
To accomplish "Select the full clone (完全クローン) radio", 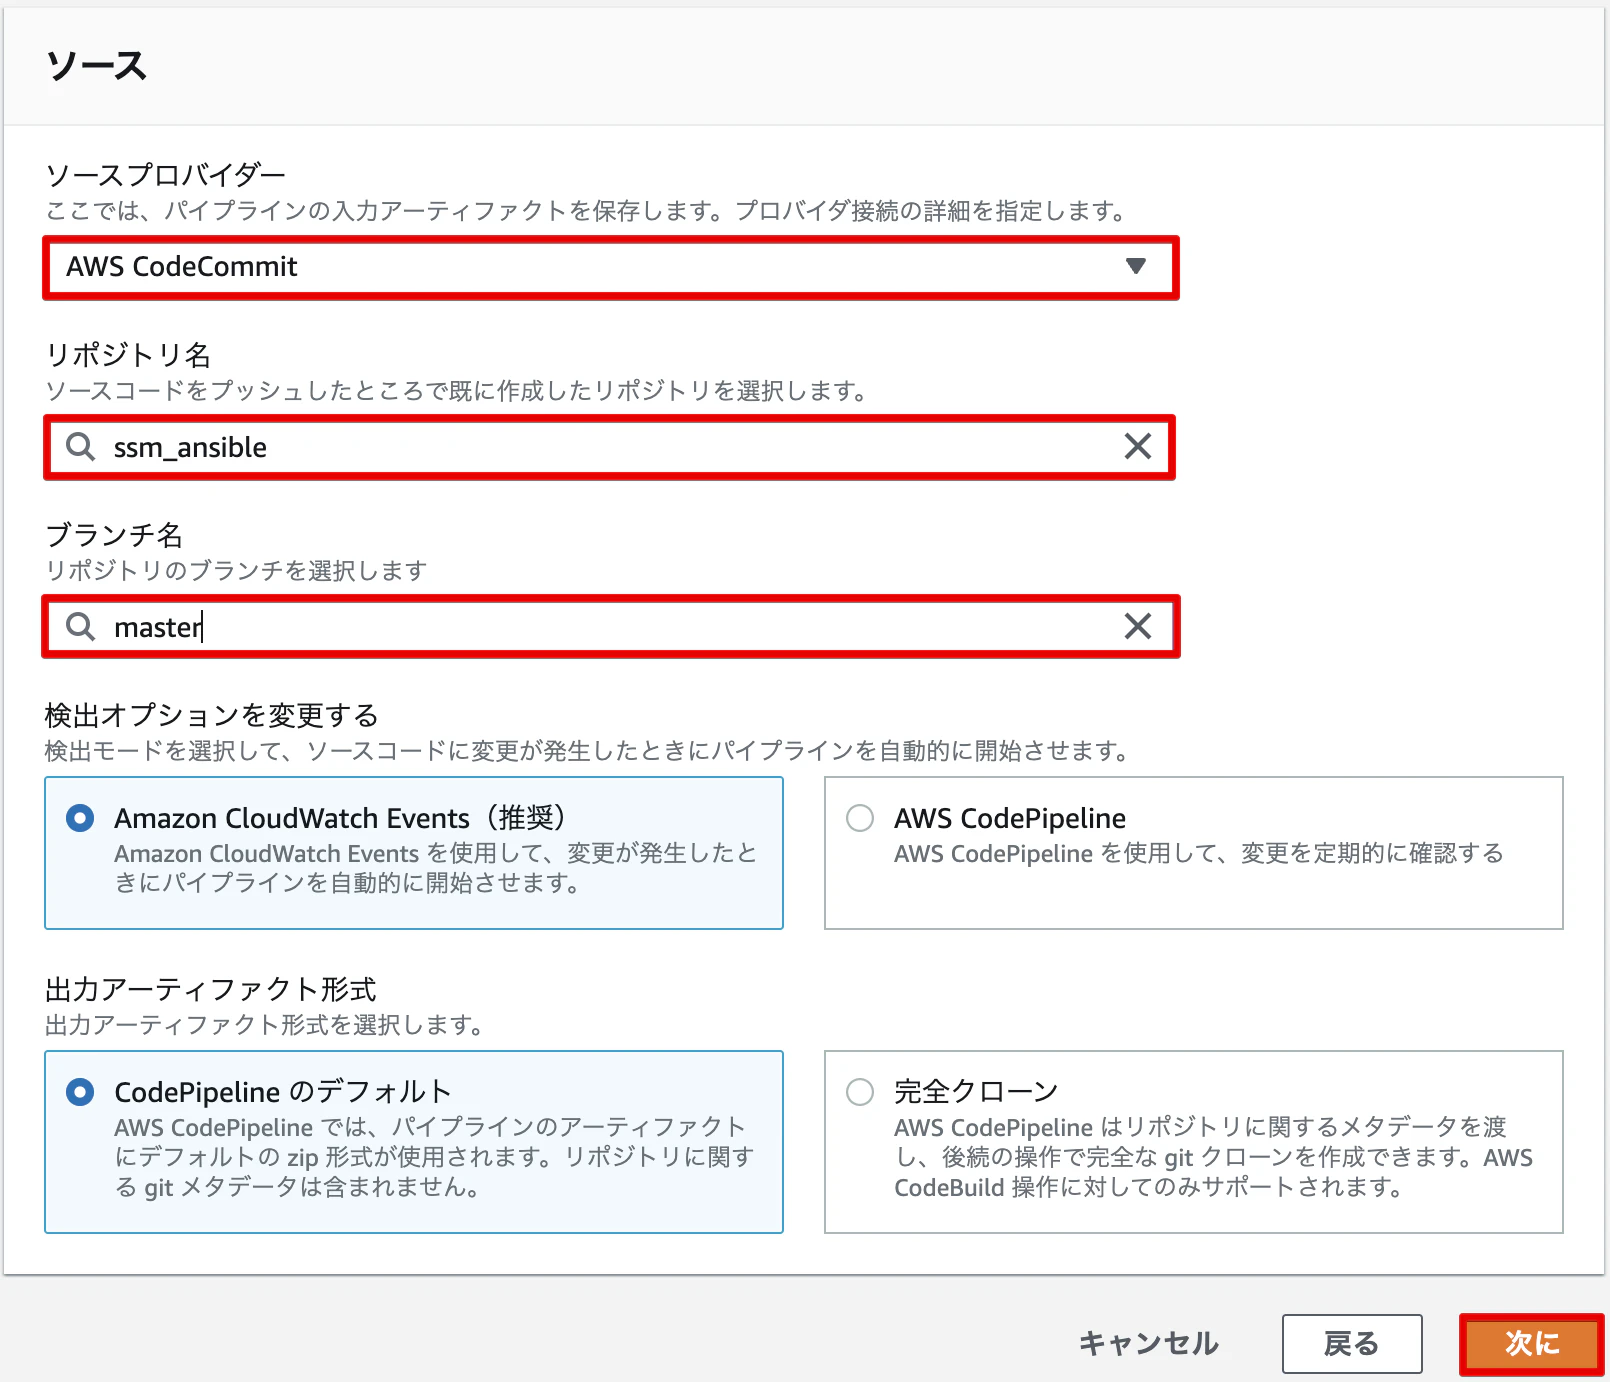I will click(x=860, y=1092).
